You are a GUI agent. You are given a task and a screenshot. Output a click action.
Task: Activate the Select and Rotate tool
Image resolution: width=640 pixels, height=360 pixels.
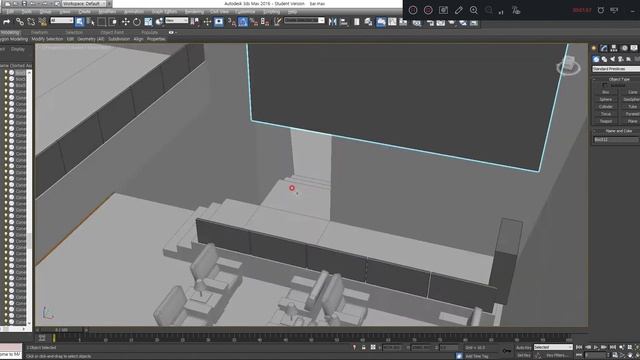coord(137,22)
